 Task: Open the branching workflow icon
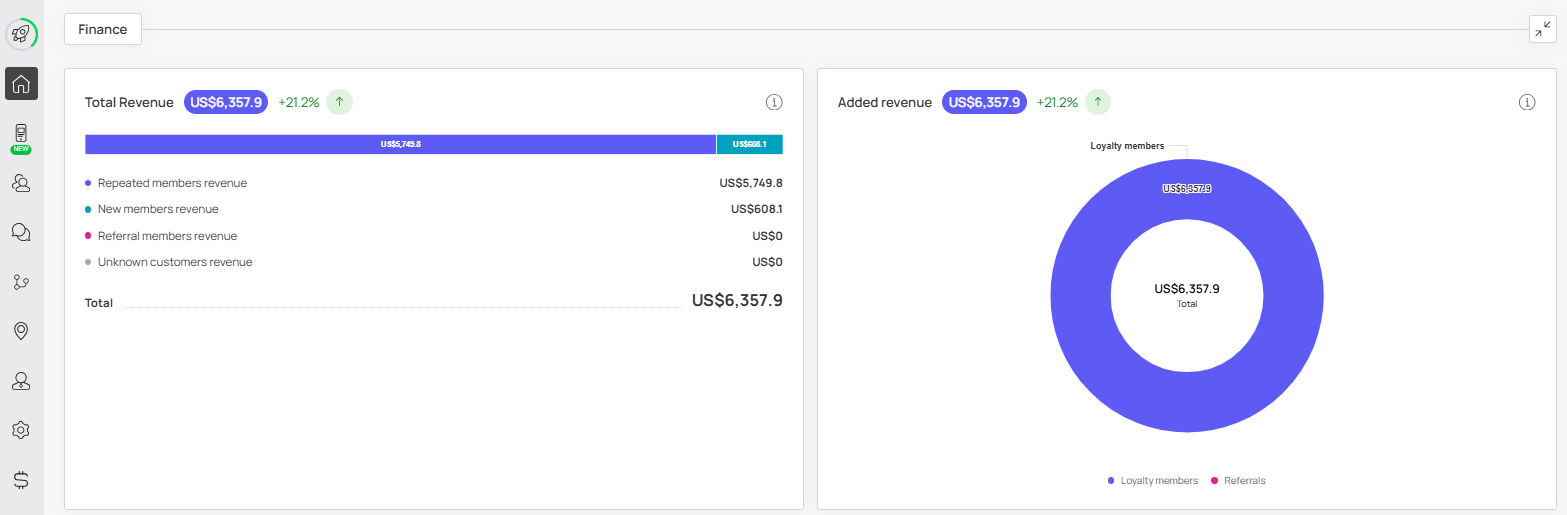(21, 282)
